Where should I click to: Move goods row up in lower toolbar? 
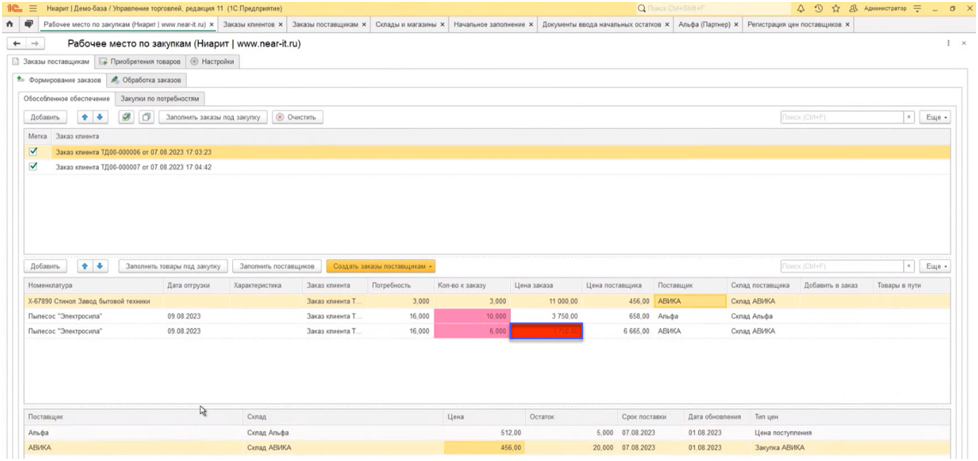pyautogui.click(x=85, y=266)
